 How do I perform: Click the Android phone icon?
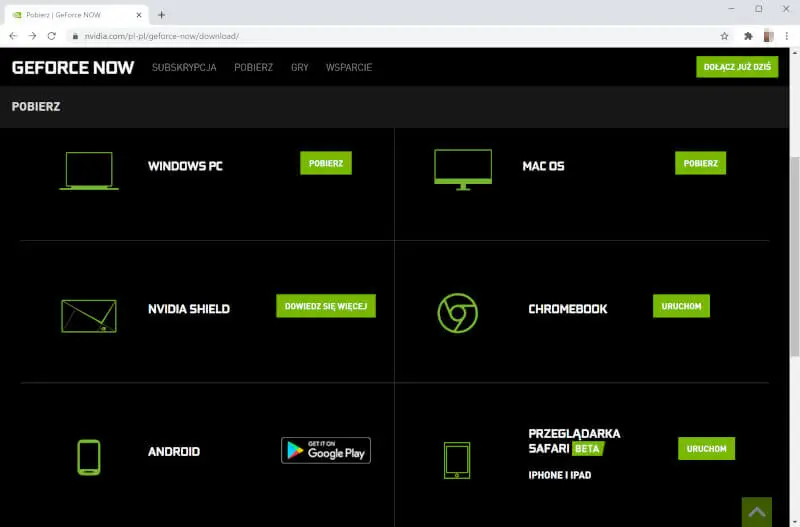click(89, 457)
